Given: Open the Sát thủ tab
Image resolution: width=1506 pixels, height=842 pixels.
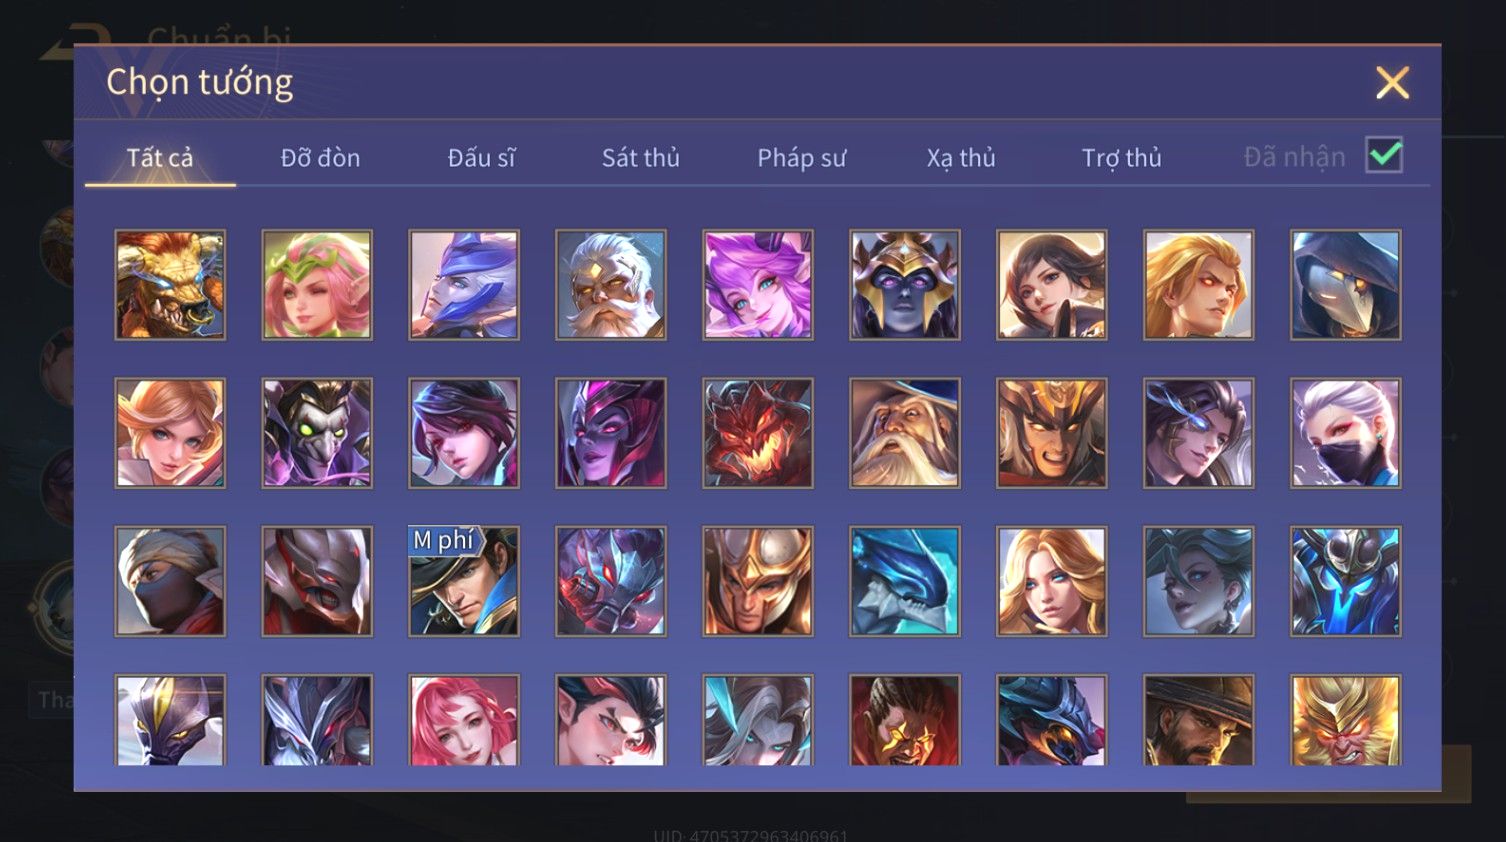Looking at the screenshot, I should (x=640, y=158).
